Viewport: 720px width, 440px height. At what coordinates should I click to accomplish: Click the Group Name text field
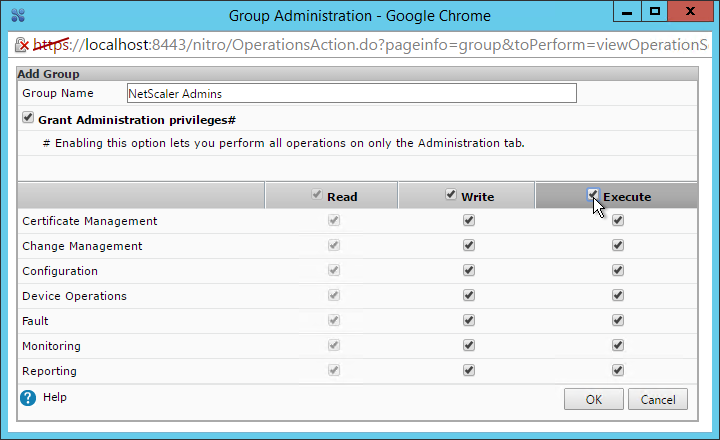pyautogui.click(x=352, y=93)
